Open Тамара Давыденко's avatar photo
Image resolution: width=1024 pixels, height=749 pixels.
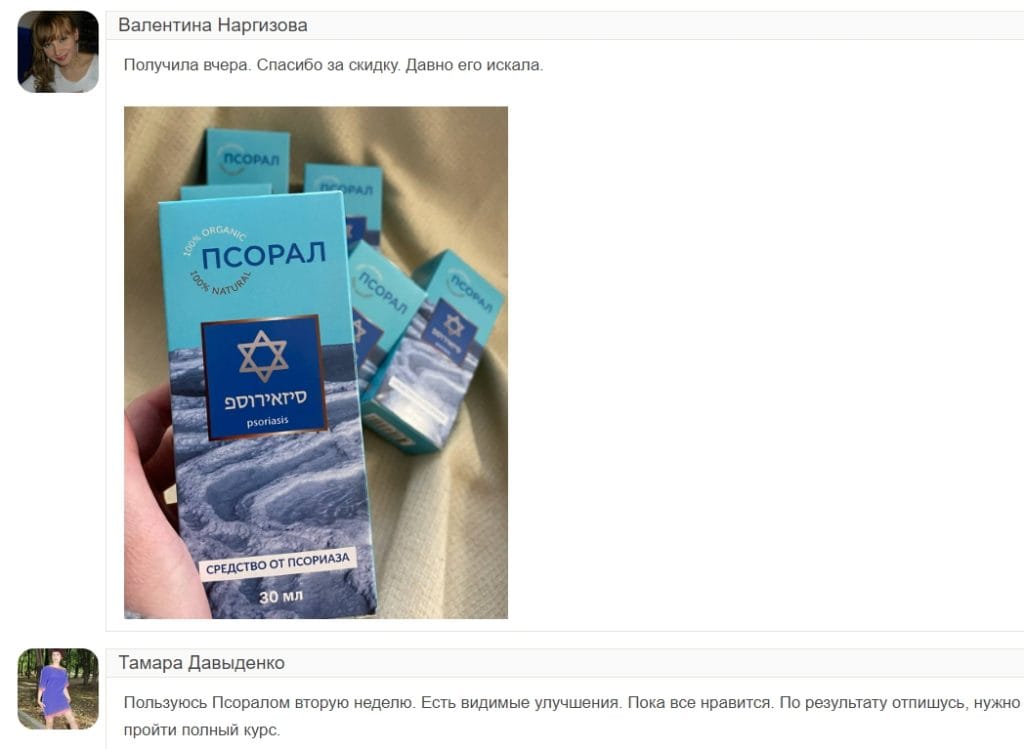click(58, 689)
